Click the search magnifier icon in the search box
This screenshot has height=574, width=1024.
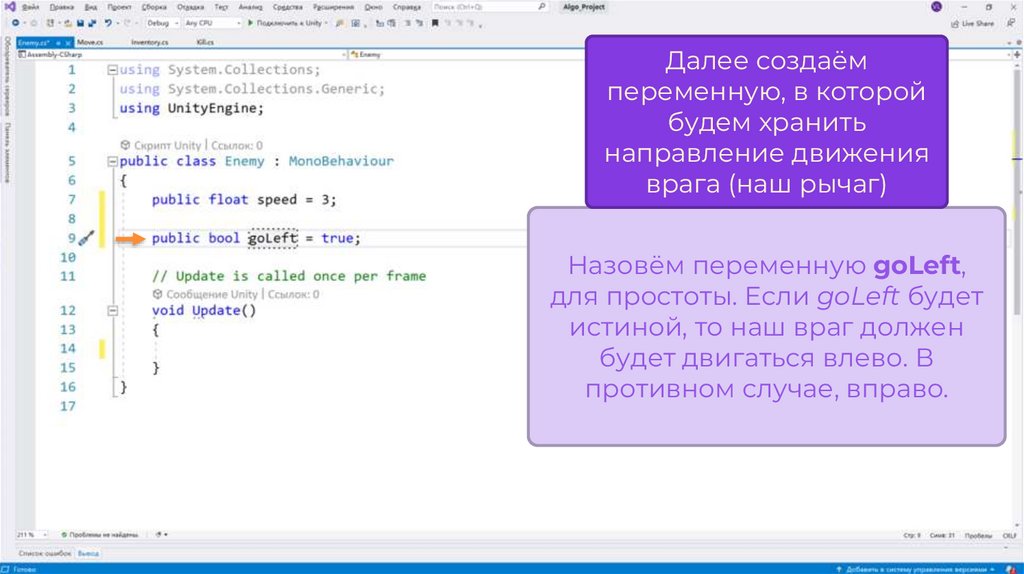[x=541, y=7]
